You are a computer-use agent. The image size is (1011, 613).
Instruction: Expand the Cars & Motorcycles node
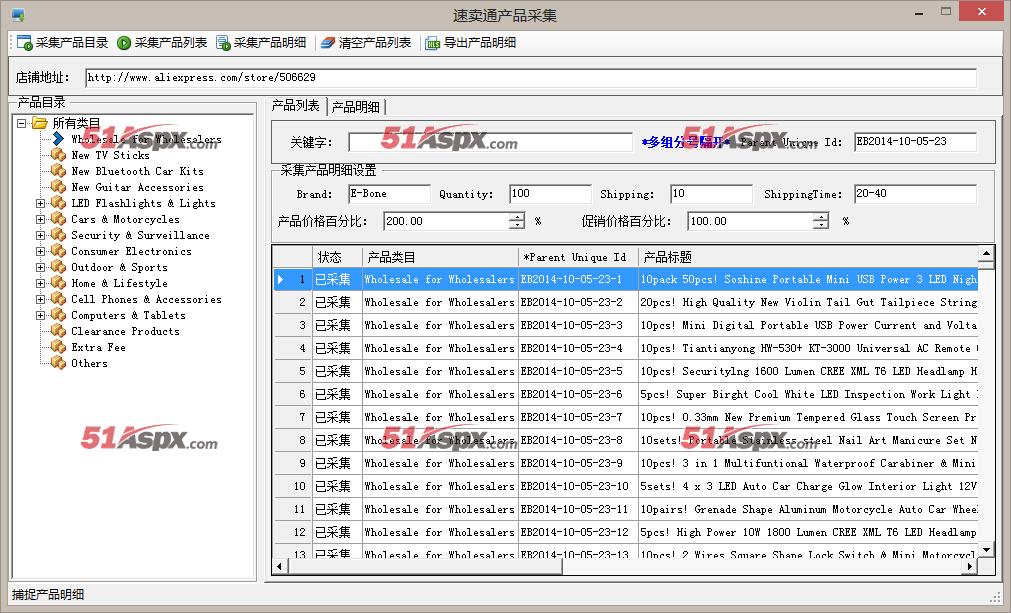click(41, 219)
